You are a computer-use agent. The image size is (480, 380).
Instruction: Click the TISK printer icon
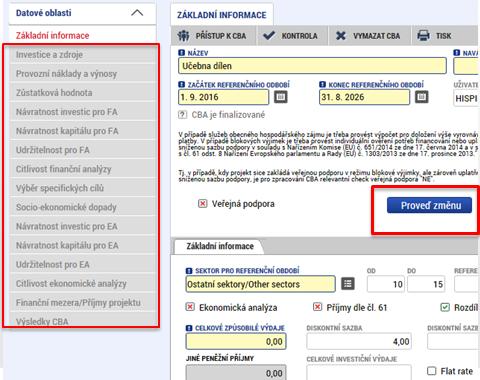coord(423,35)
